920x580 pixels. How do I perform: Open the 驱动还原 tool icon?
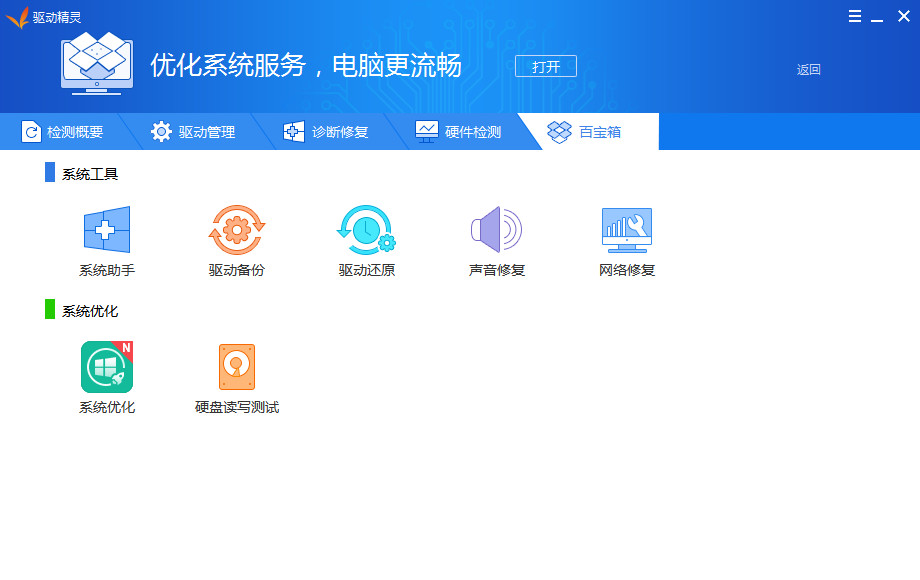tap(366, 229)
